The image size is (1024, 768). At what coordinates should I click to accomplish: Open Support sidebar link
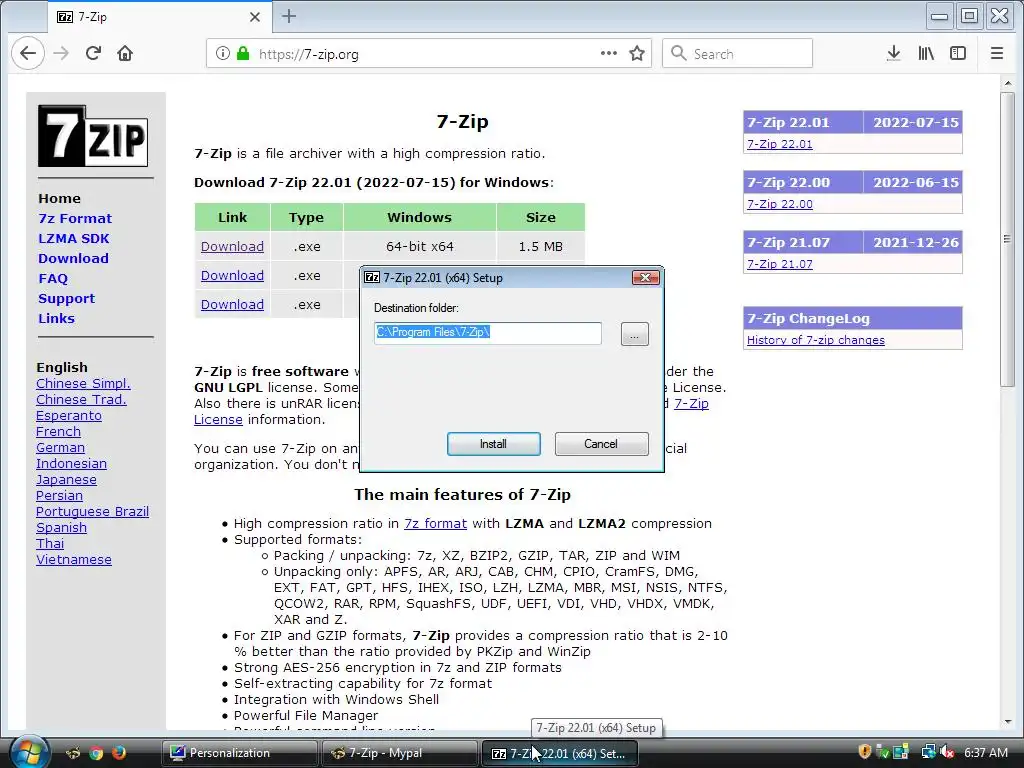(x=67, y=298)
